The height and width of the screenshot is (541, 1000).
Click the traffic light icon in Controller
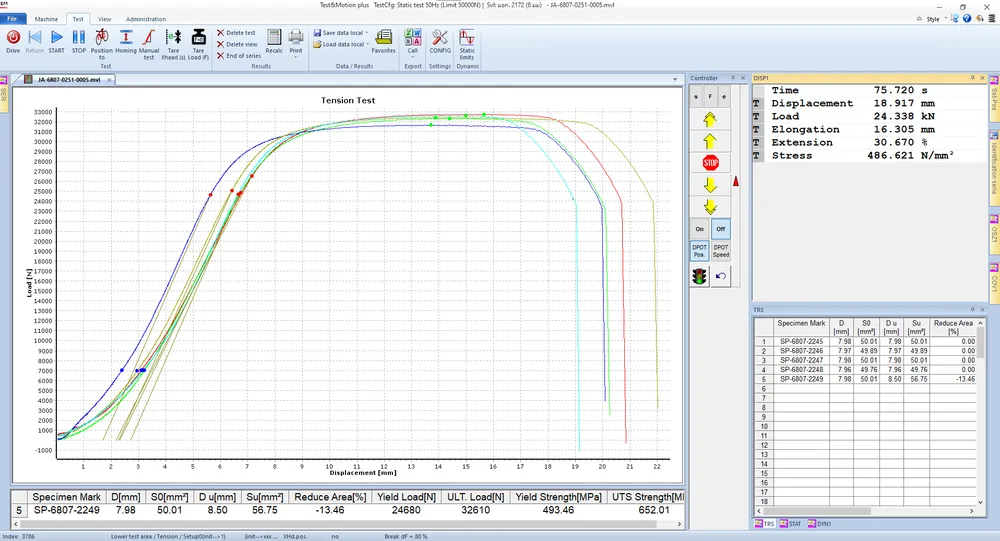pyautogui.click(x=700, y=276)
